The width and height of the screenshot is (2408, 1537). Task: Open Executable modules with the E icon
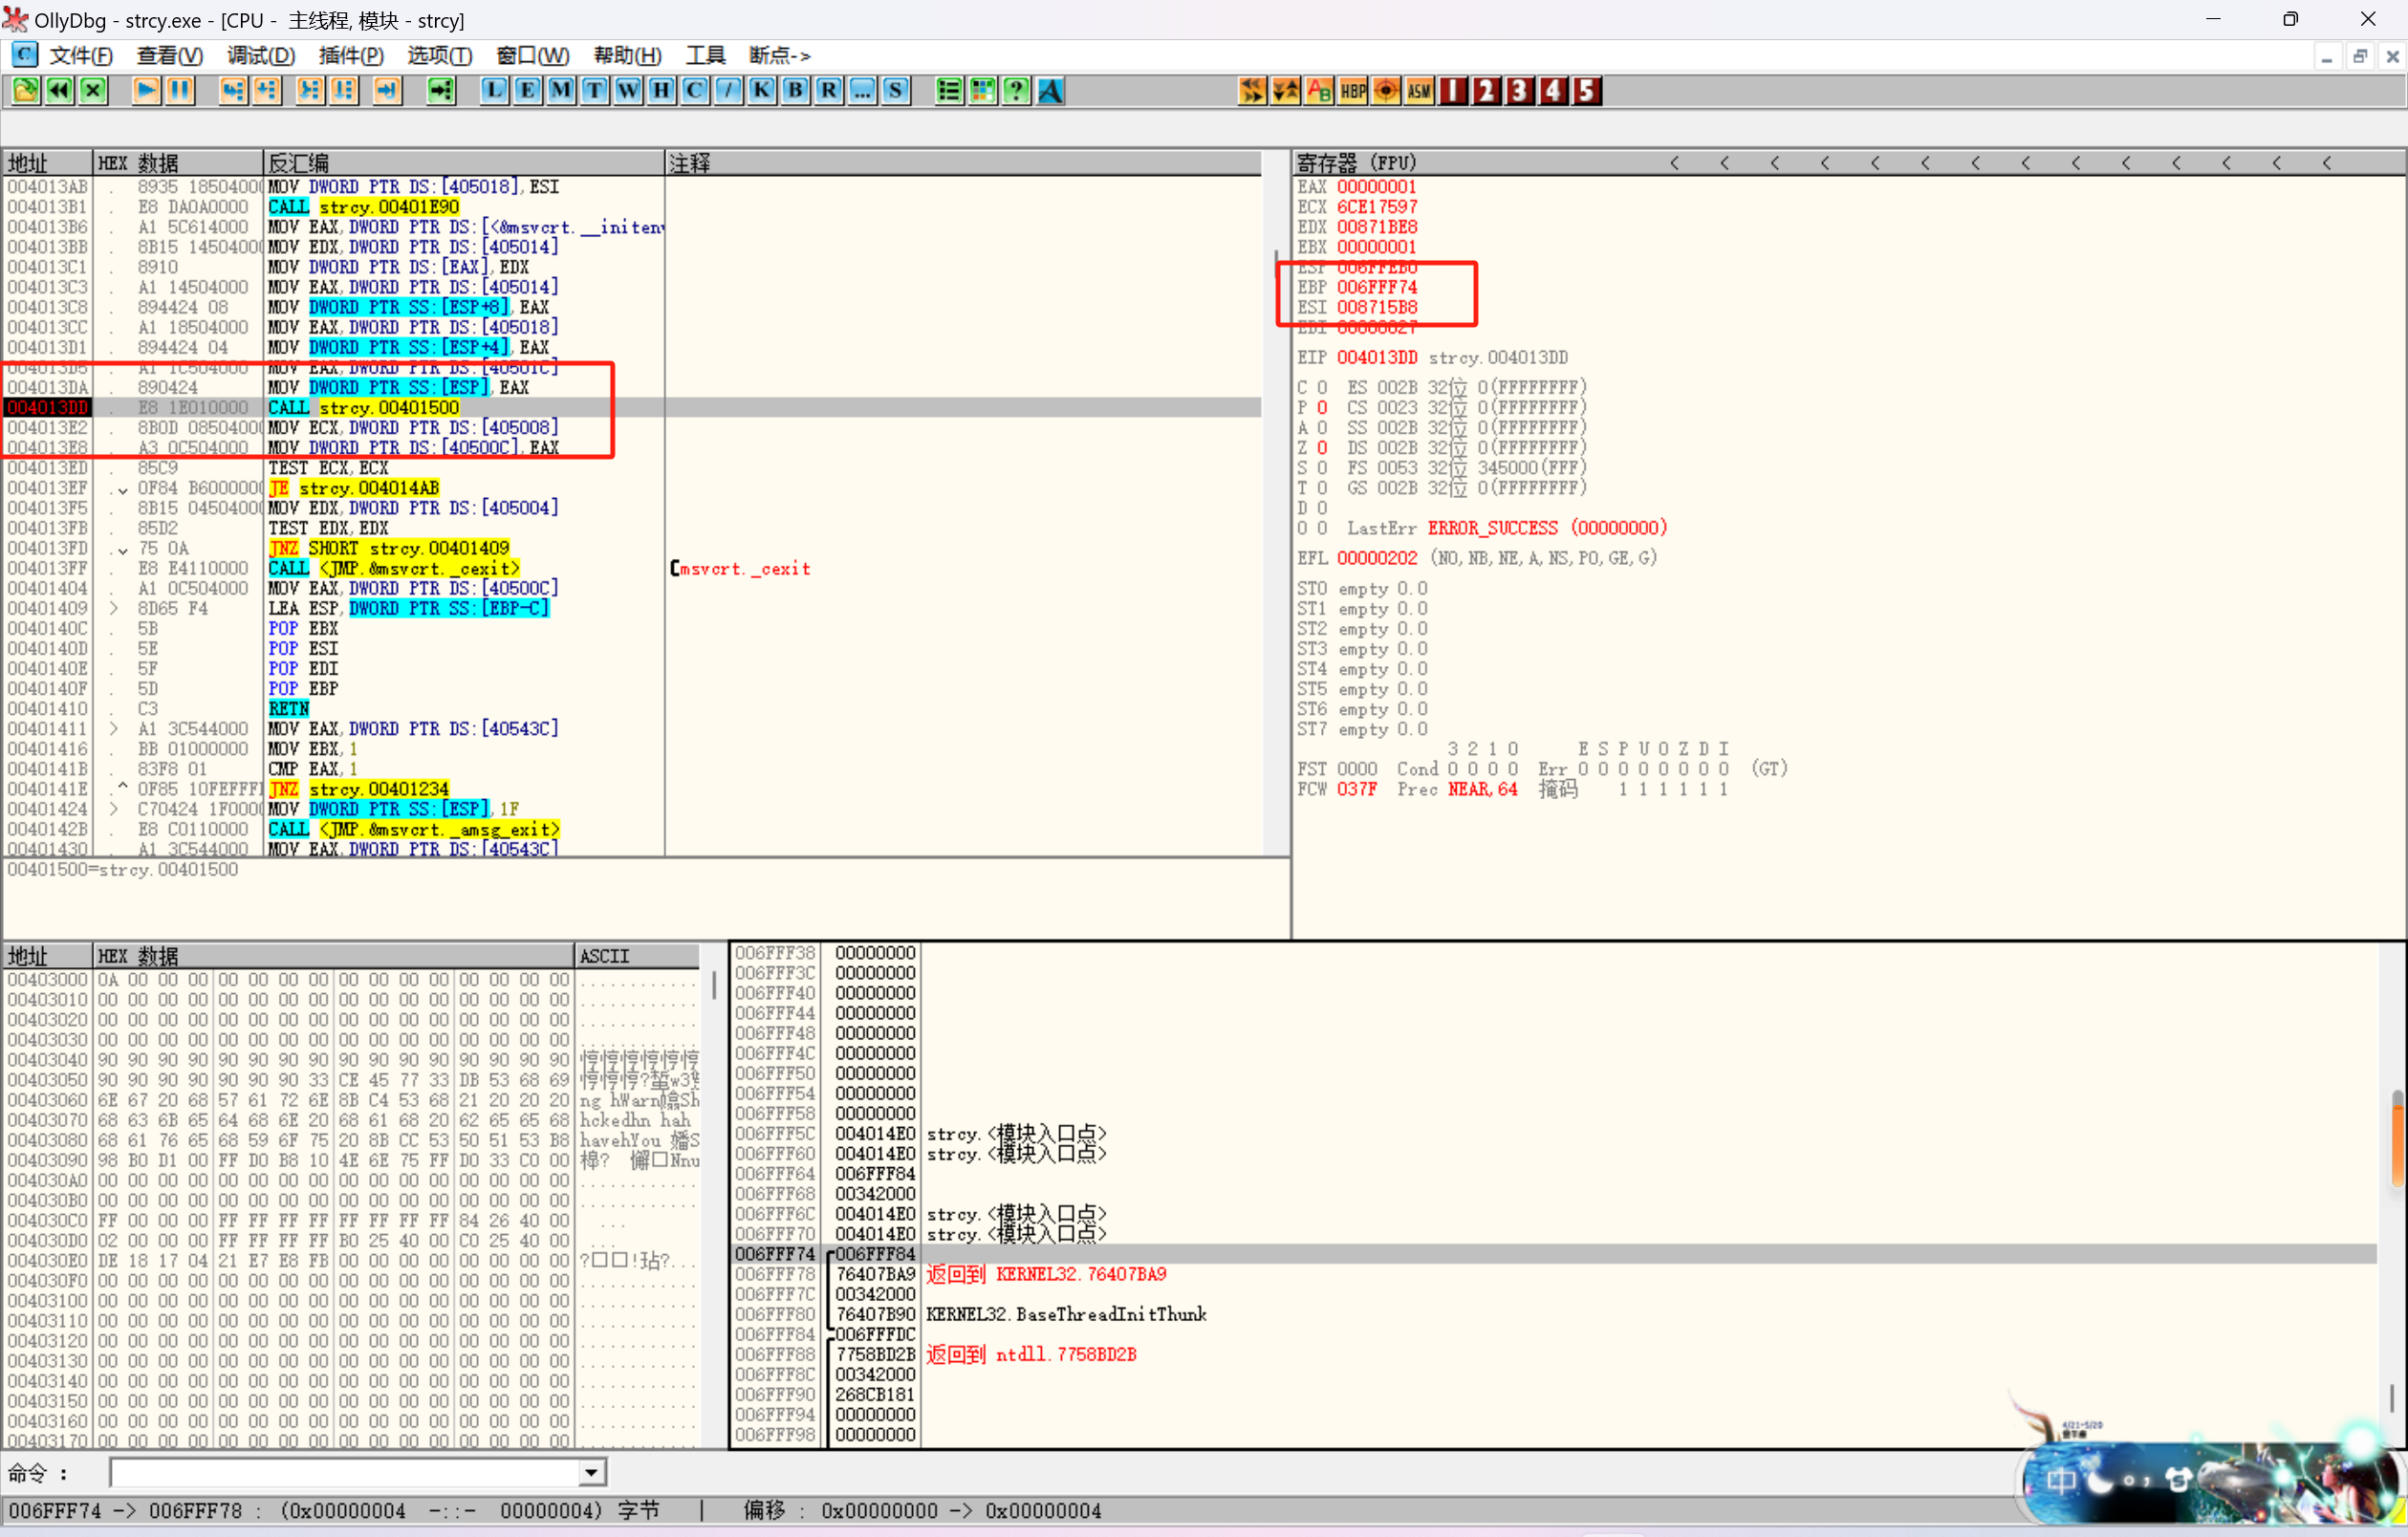[528, 91]
